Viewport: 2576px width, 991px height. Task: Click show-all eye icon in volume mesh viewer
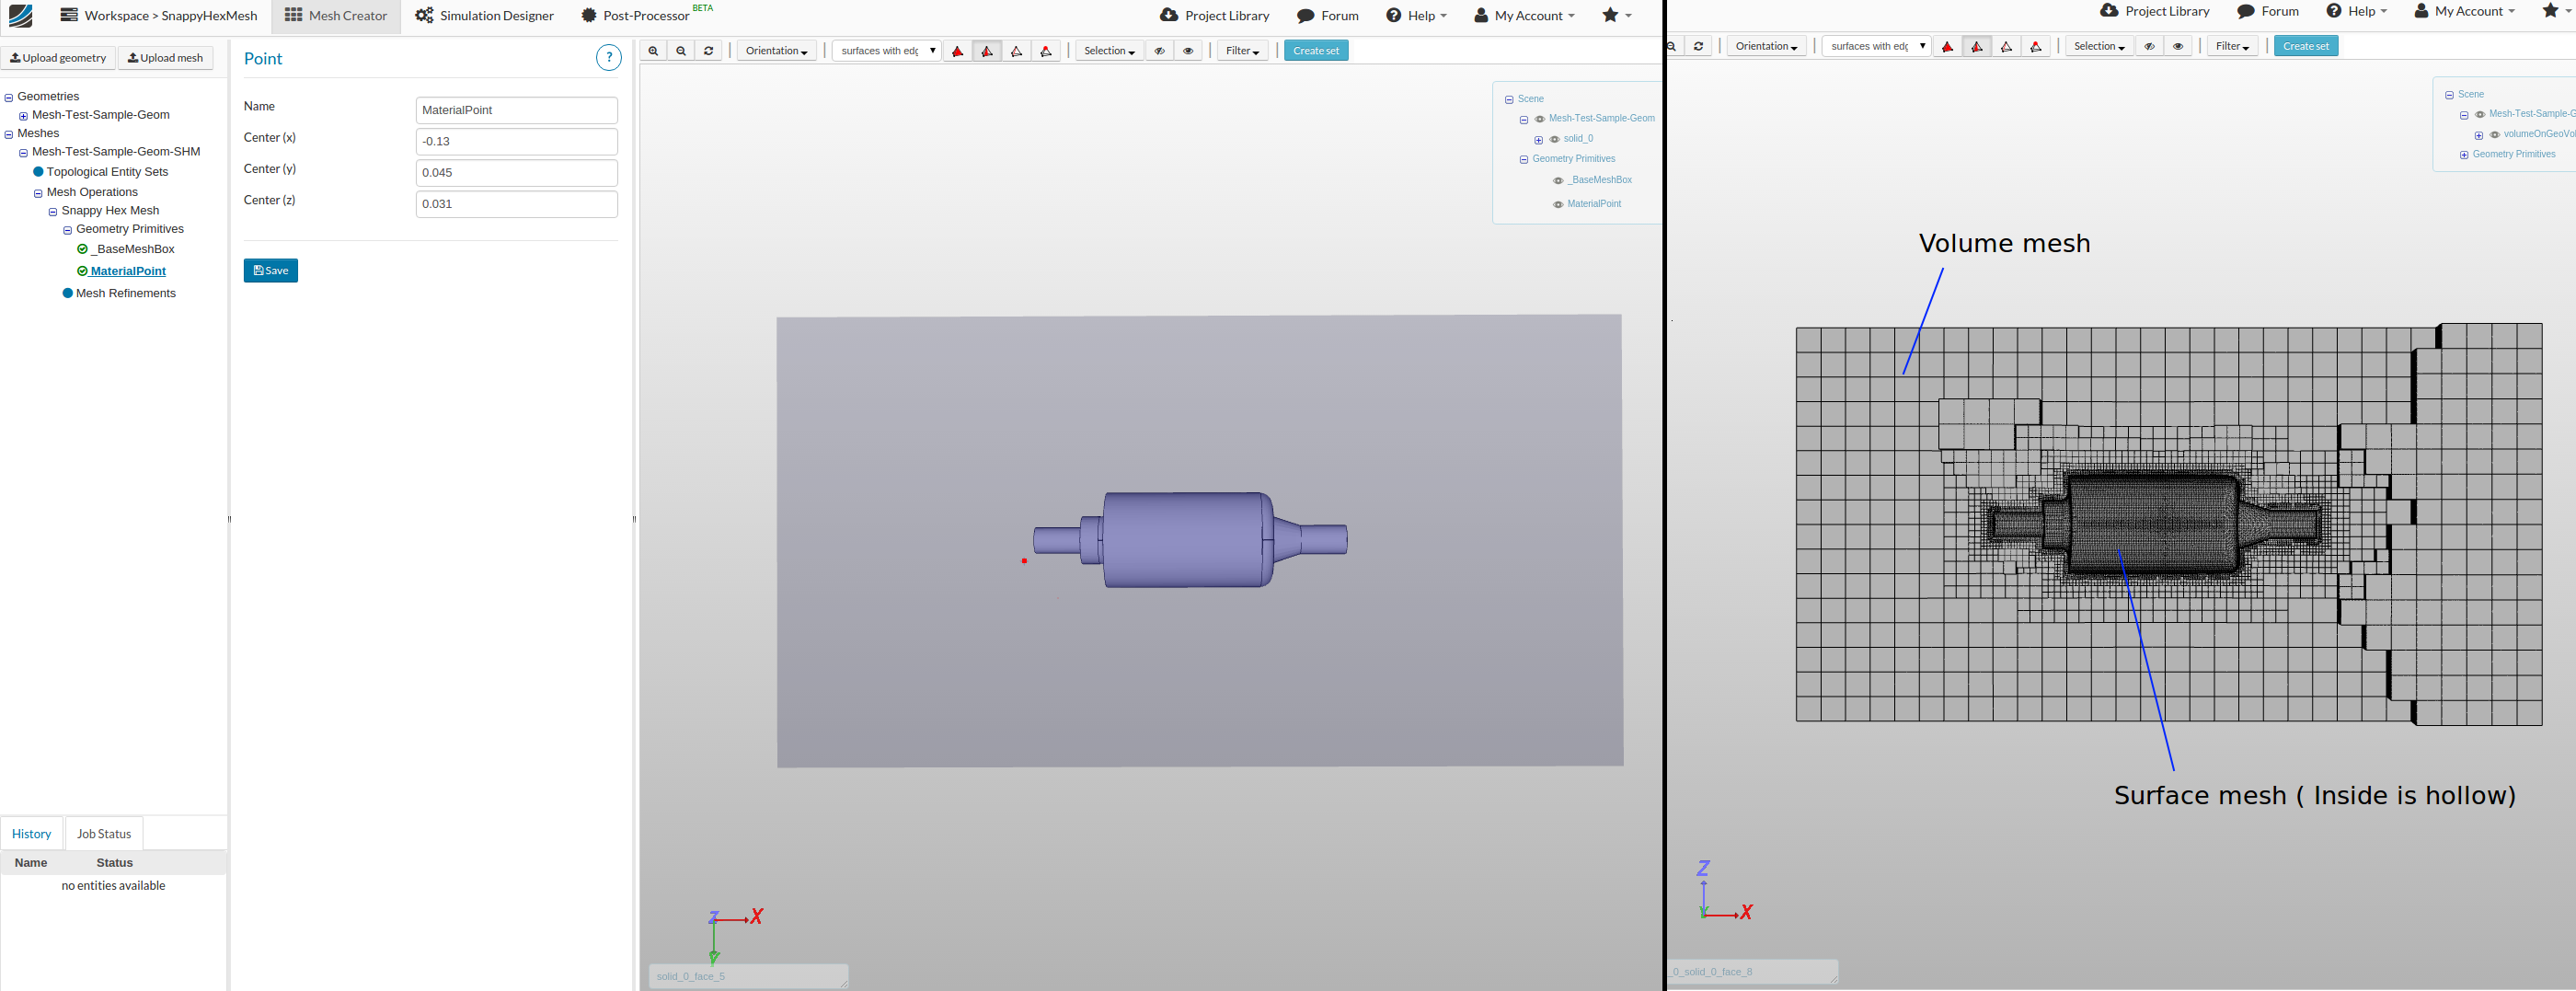(2177, 47)
